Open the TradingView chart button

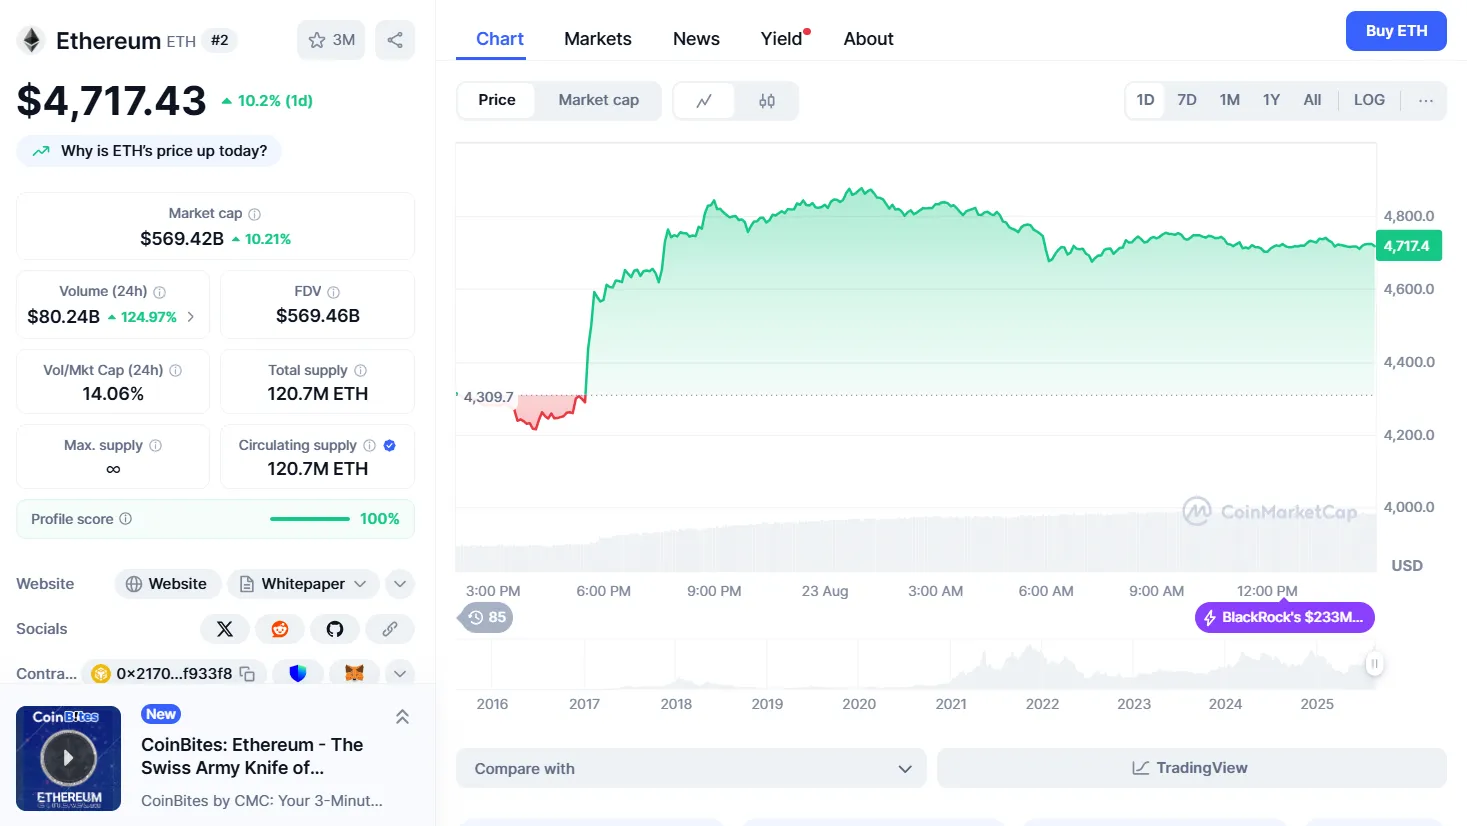[1191, 768]
